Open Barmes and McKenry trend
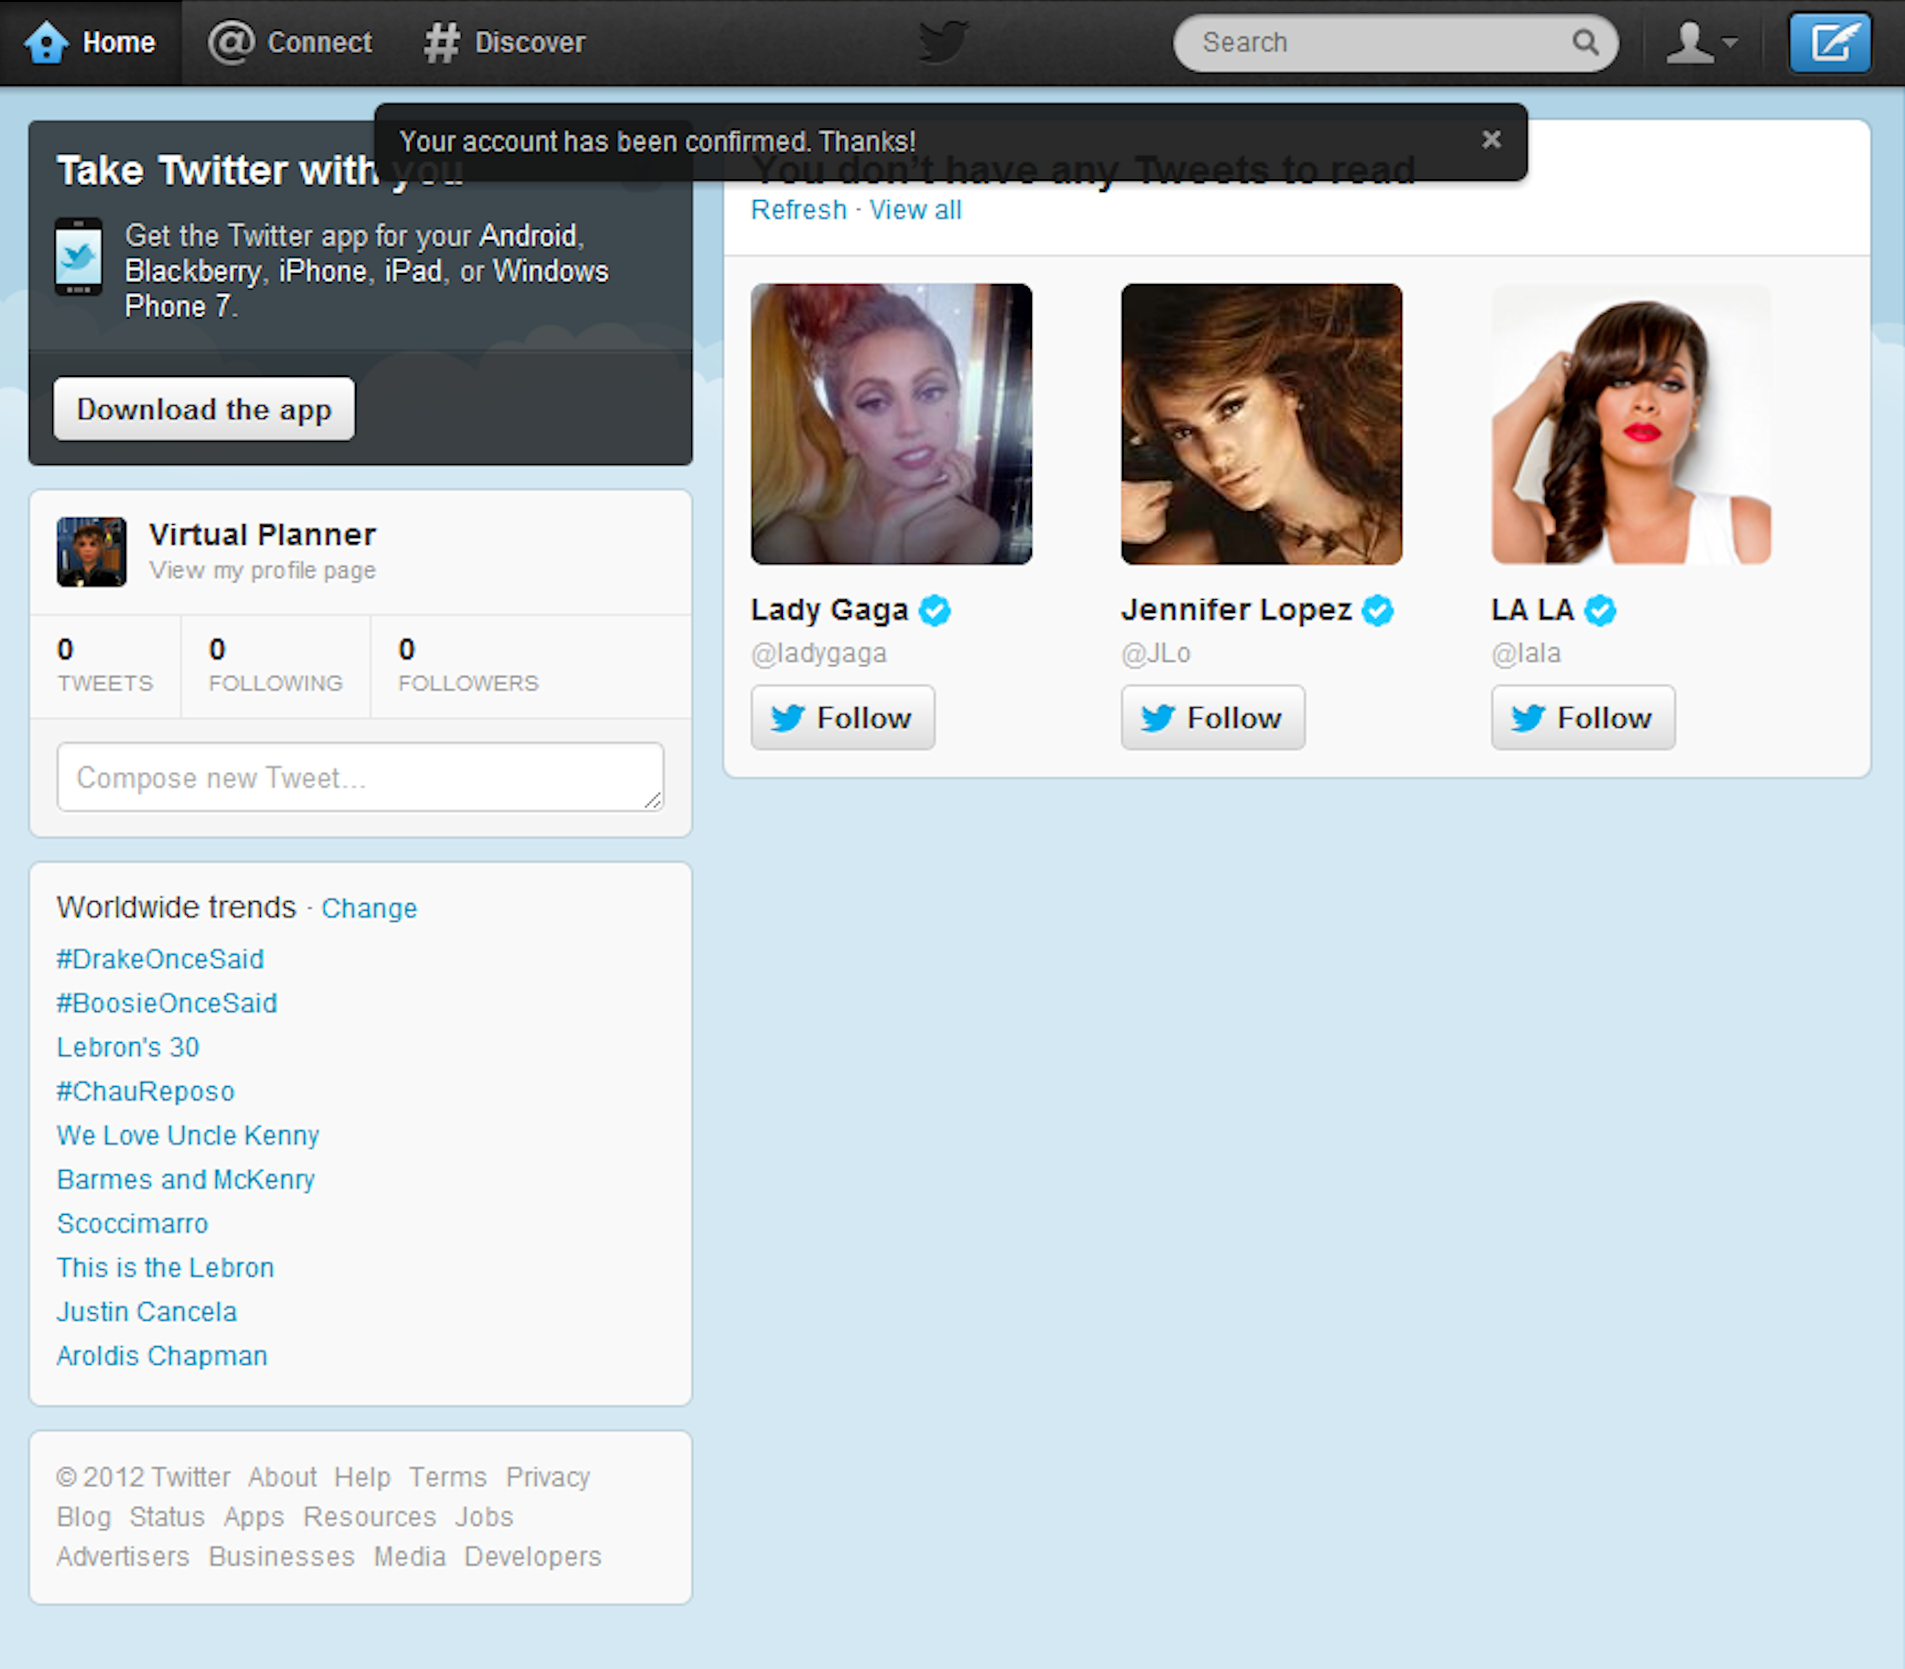 point(186,1179)
